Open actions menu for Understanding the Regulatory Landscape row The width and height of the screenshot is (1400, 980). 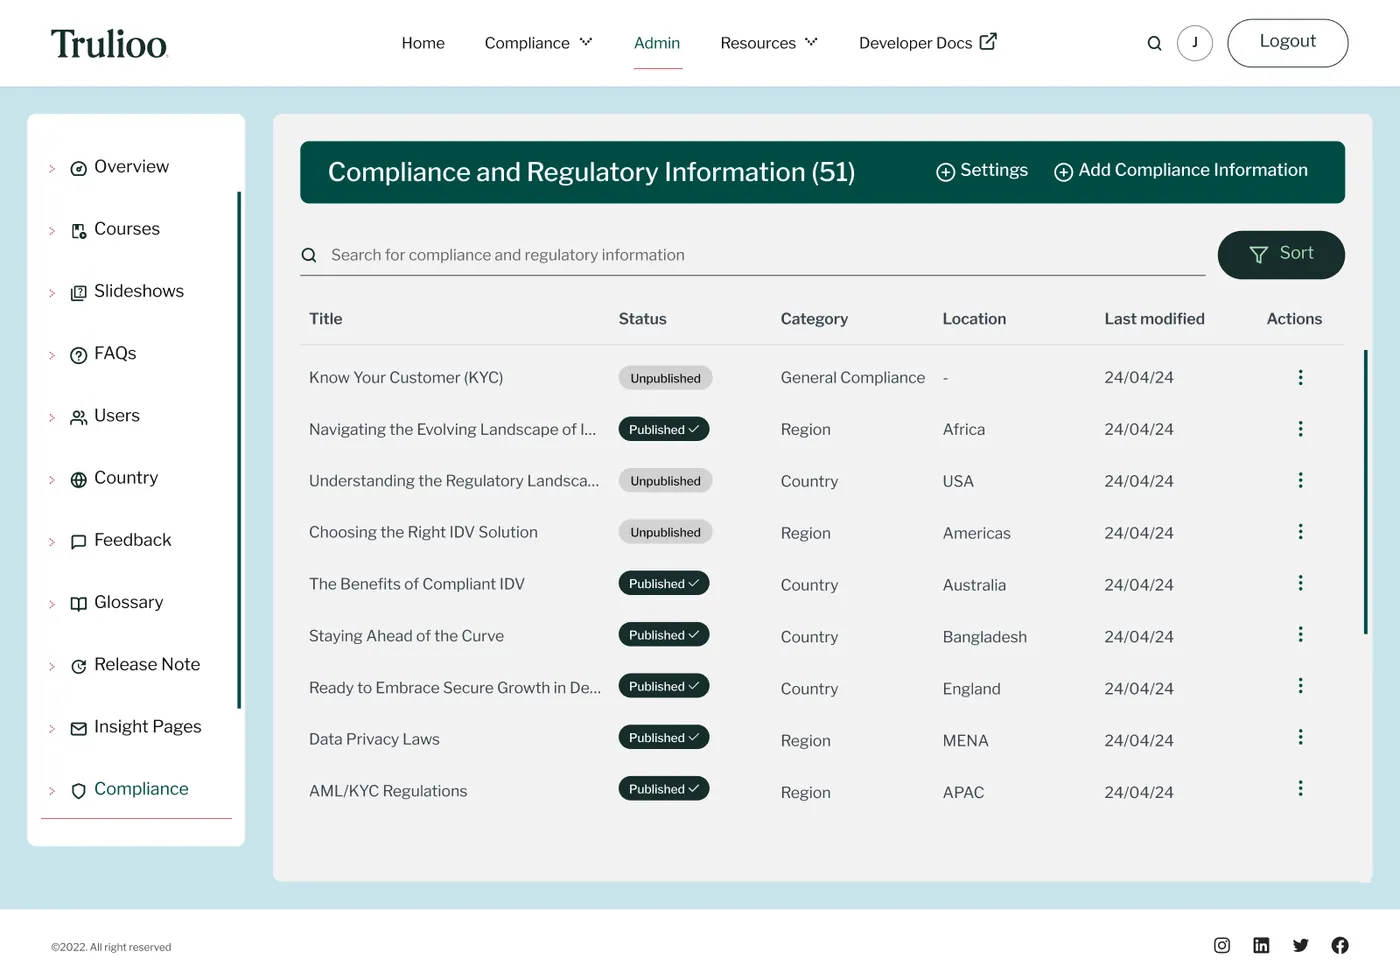[x=1300, y=480]
